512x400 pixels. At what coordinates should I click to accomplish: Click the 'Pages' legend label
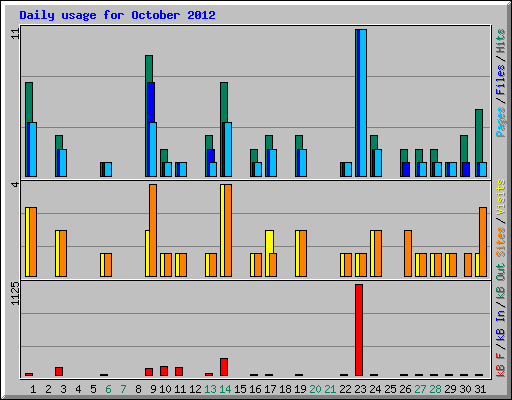[501, 122]
